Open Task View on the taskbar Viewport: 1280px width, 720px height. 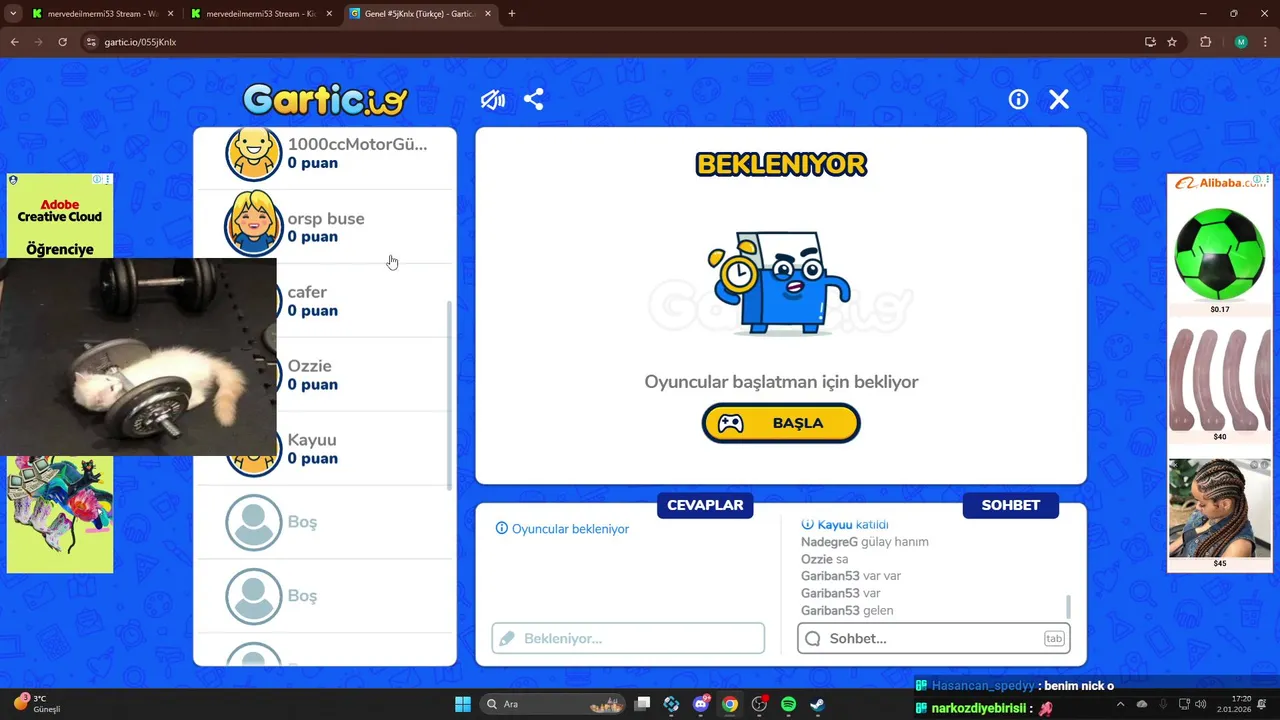point(643,704)
